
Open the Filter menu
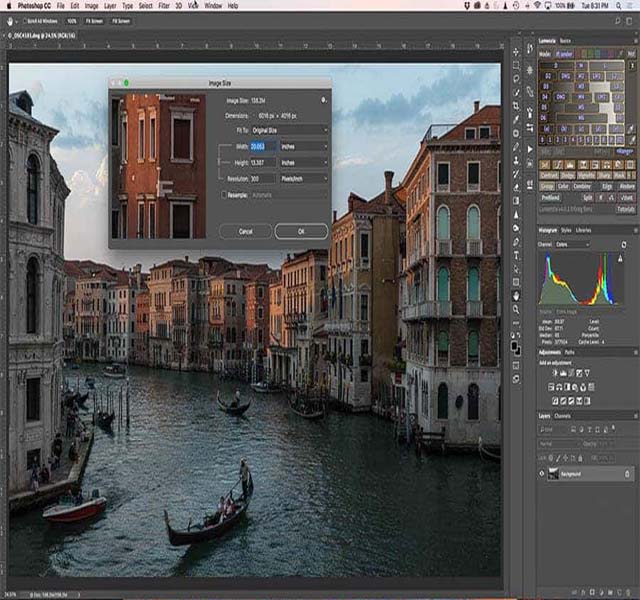click(164, 5)
